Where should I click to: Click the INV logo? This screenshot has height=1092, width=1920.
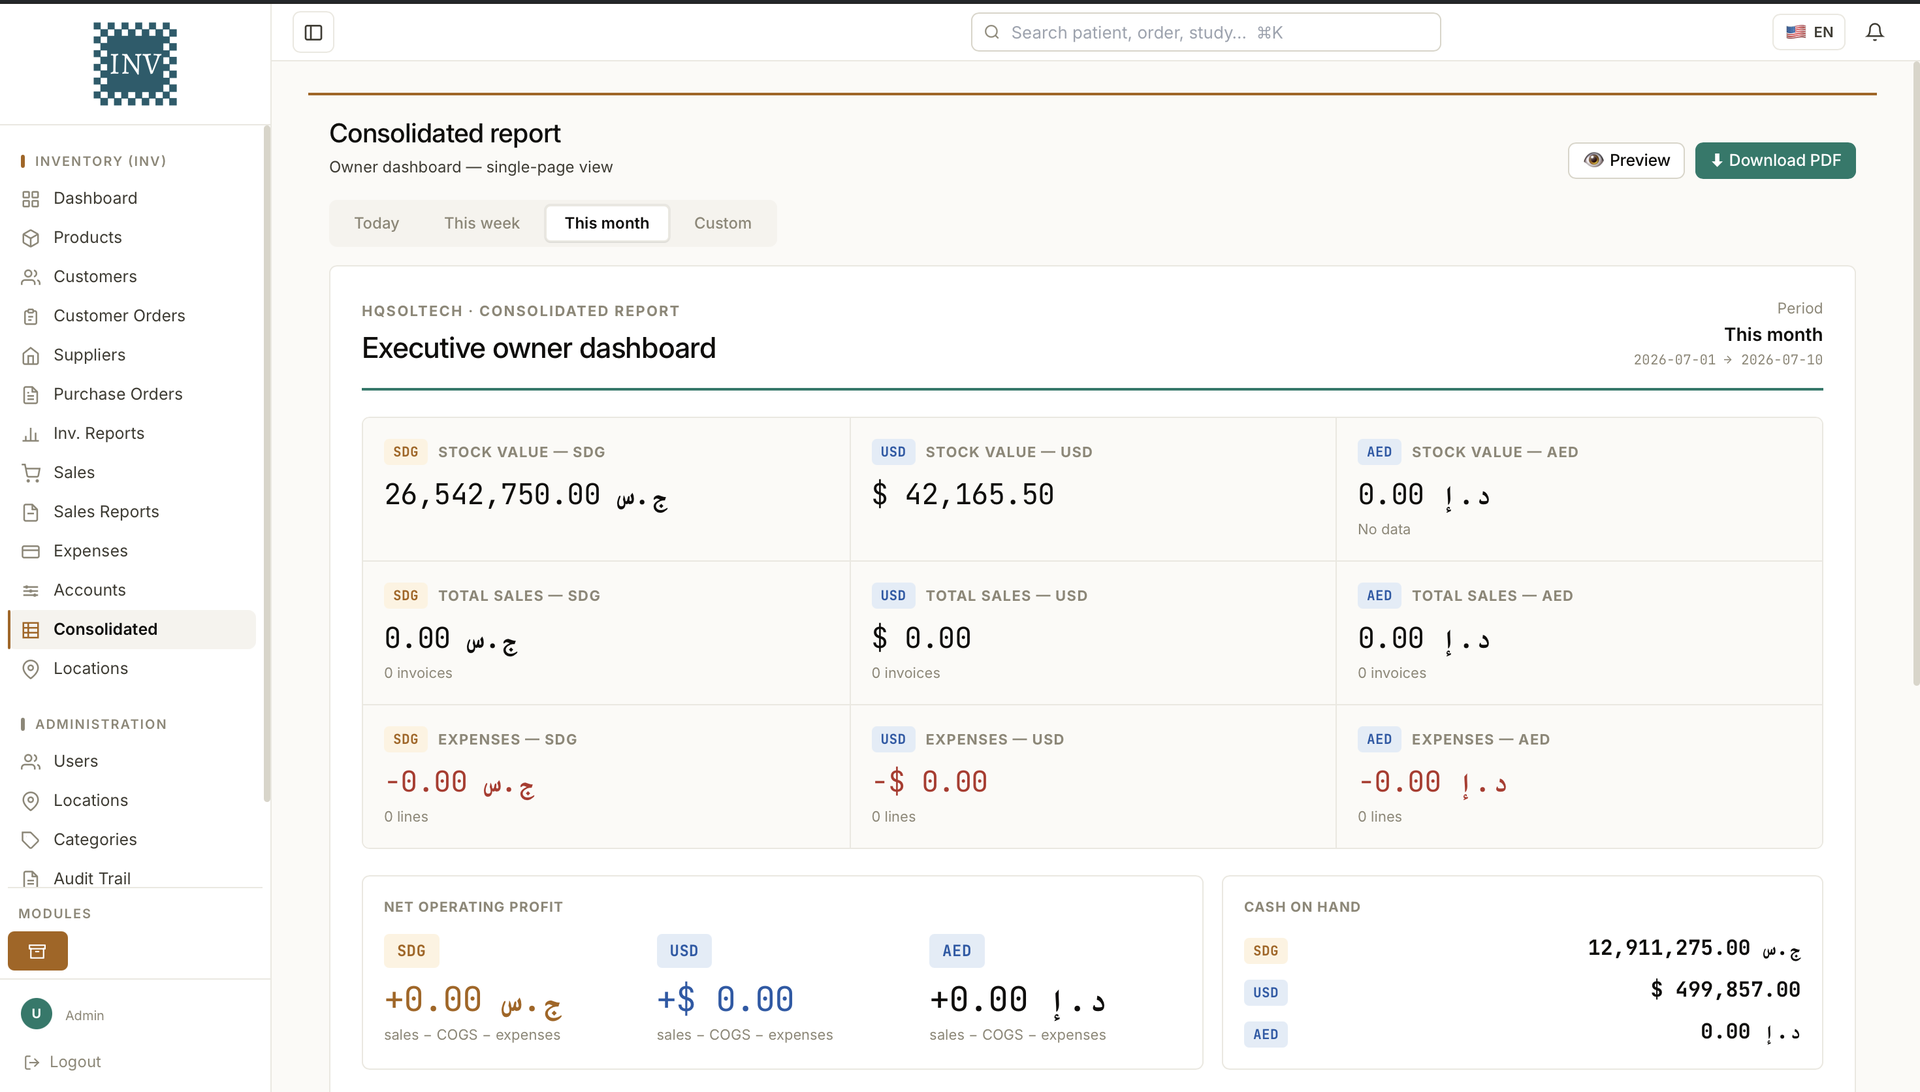tap(135, 64)
